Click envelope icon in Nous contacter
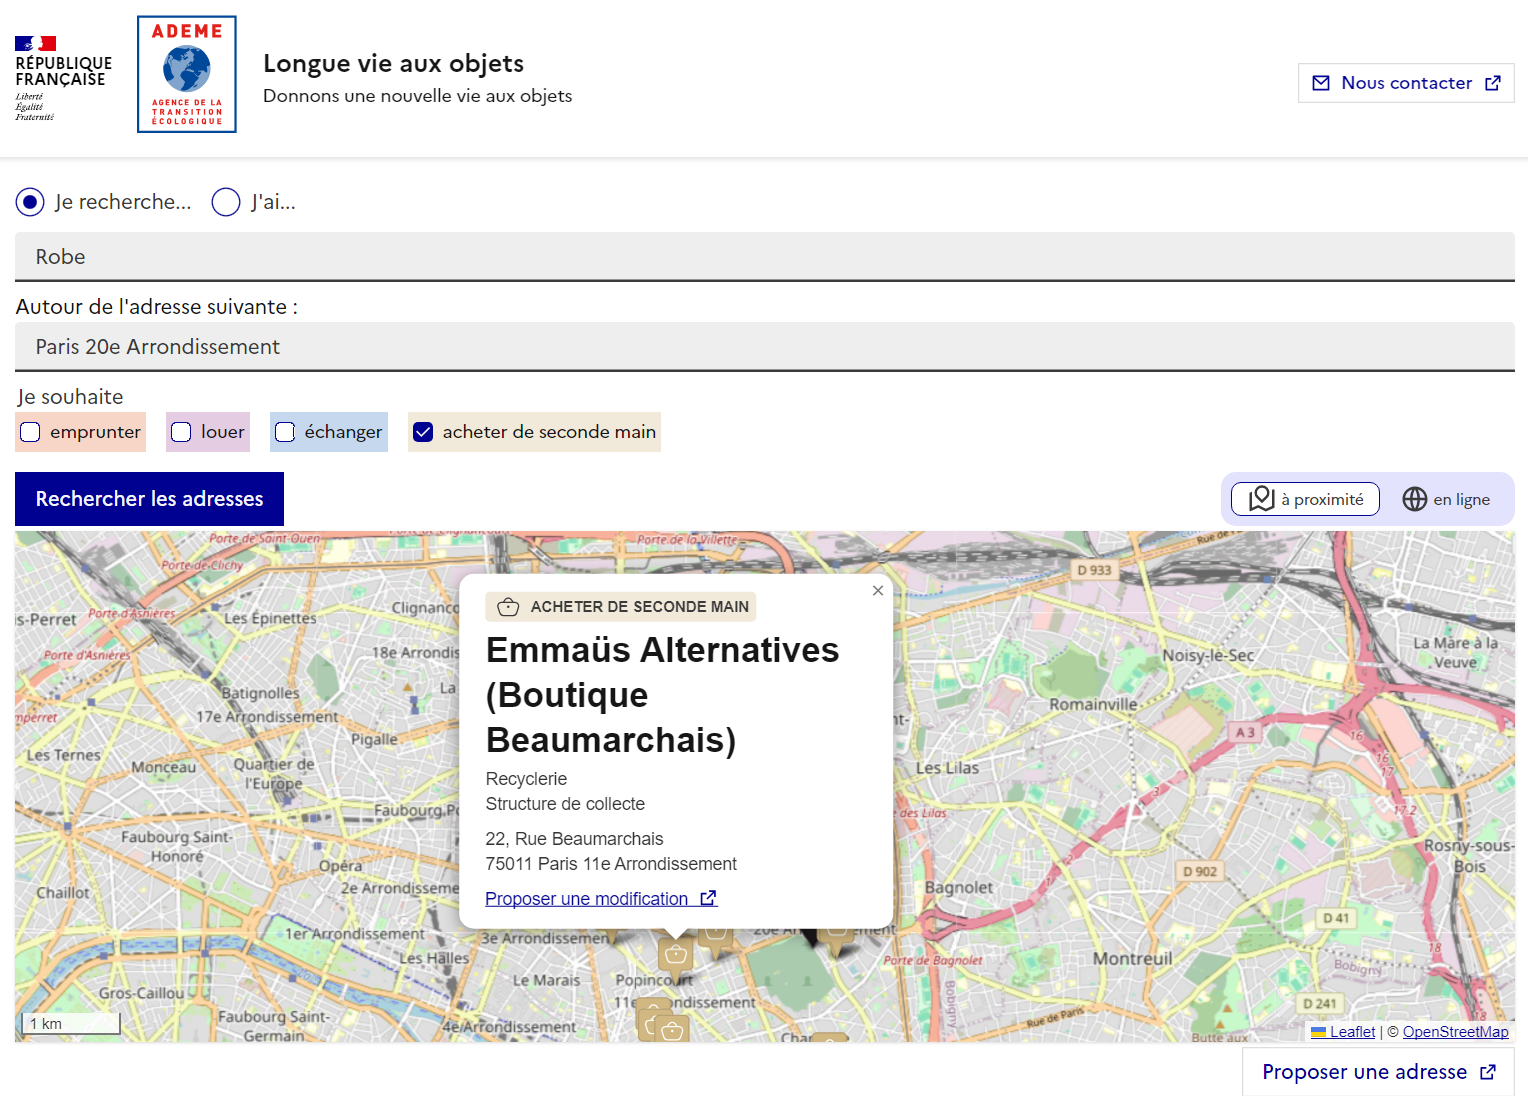The height and width of the screenshot is (1096, 1528). [x=1321, y=83]
